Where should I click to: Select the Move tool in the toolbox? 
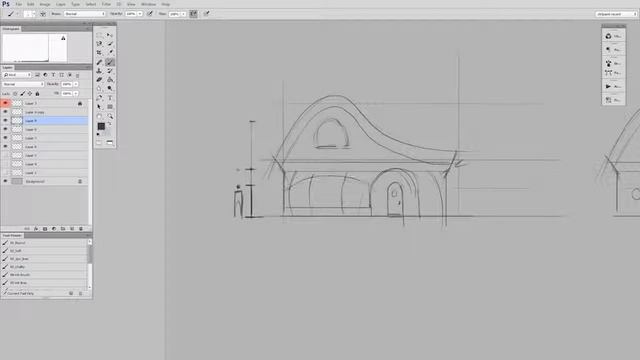pyautogui.click(x=110, y=35)
